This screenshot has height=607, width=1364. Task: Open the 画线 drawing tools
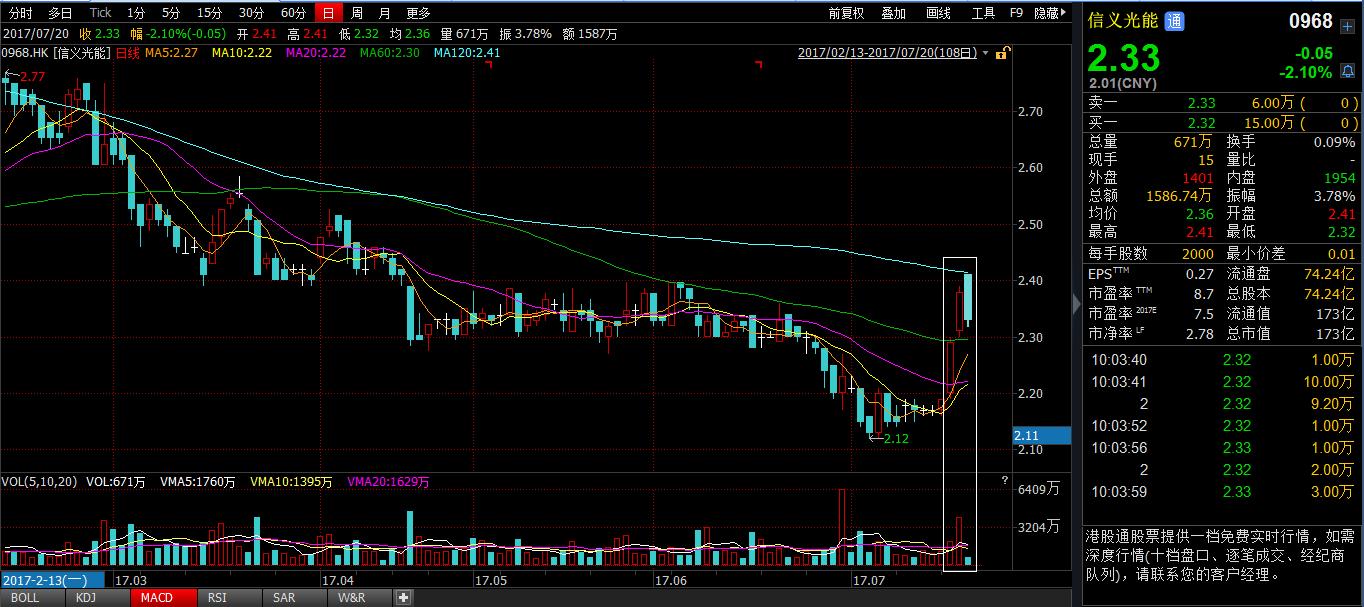938,13
